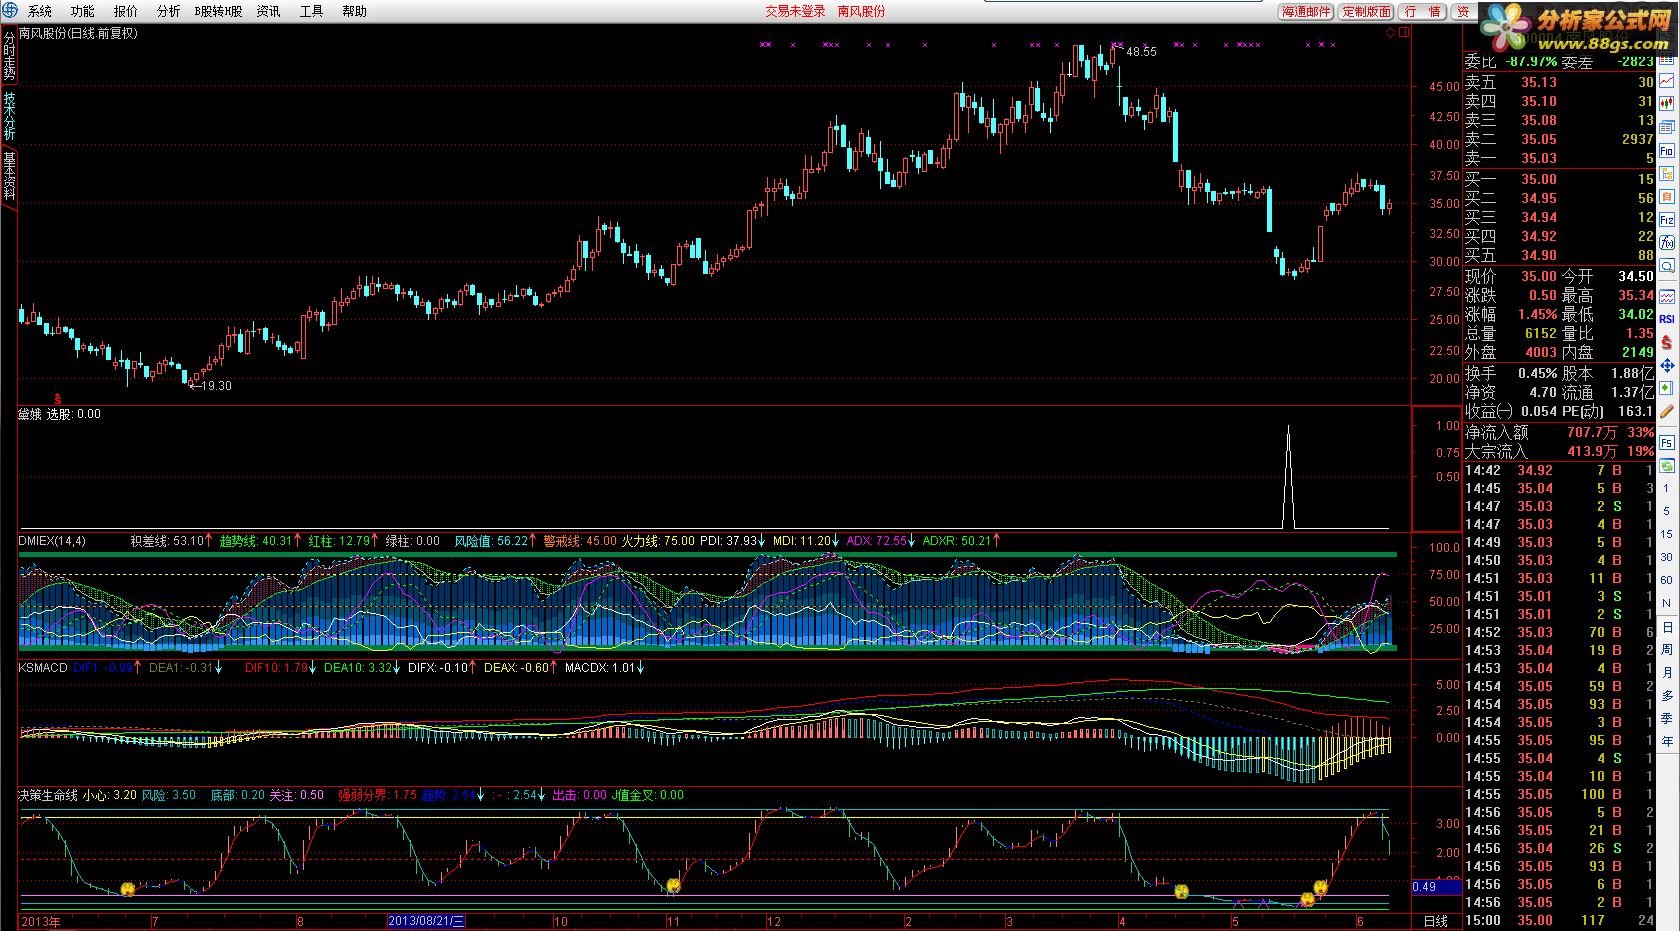Screen dimensions: 1680x931
Task: Switch to 基本资料 side tab
Action: point(9,177)
